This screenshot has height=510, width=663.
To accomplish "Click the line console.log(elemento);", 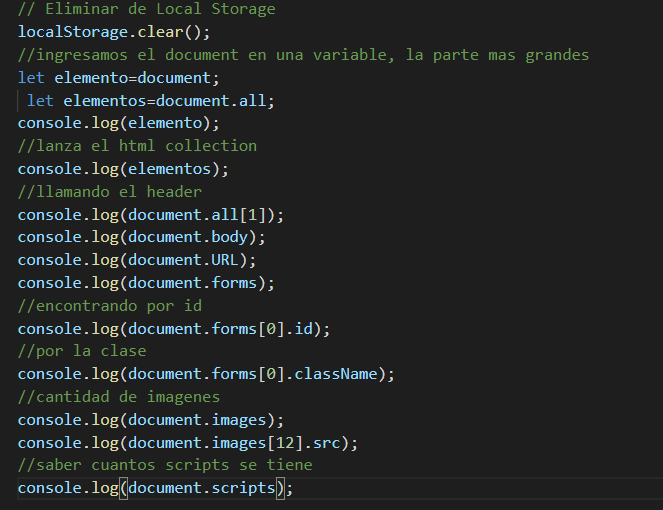I will tap(118, 123).
